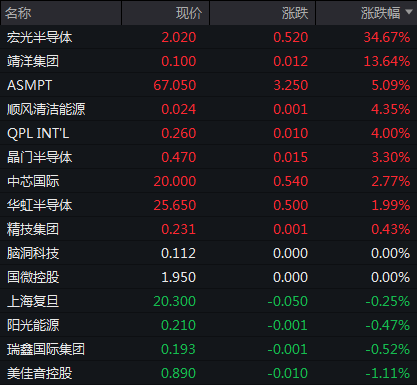Select the 靖洋集团 stock name
Image resolution: width=417 pixels, height=385 pixels.
[x=33, y=61]
